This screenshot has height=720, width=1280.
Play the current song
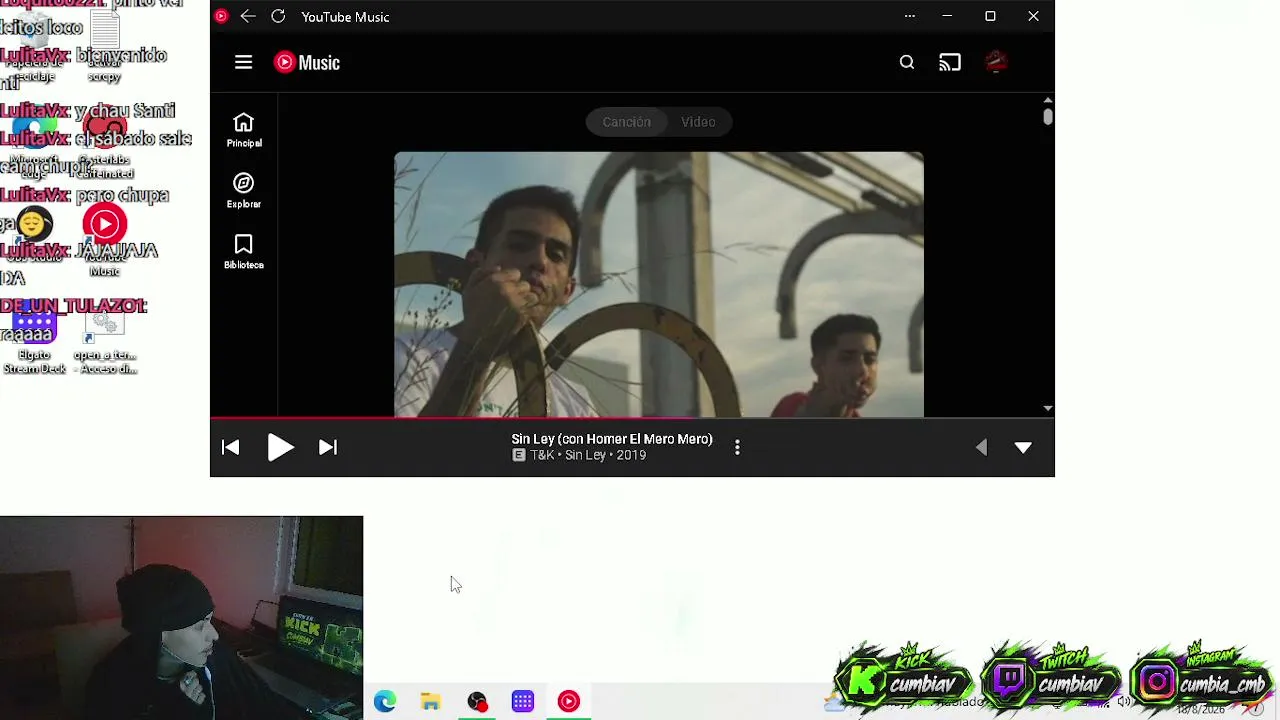click(280, 447)
